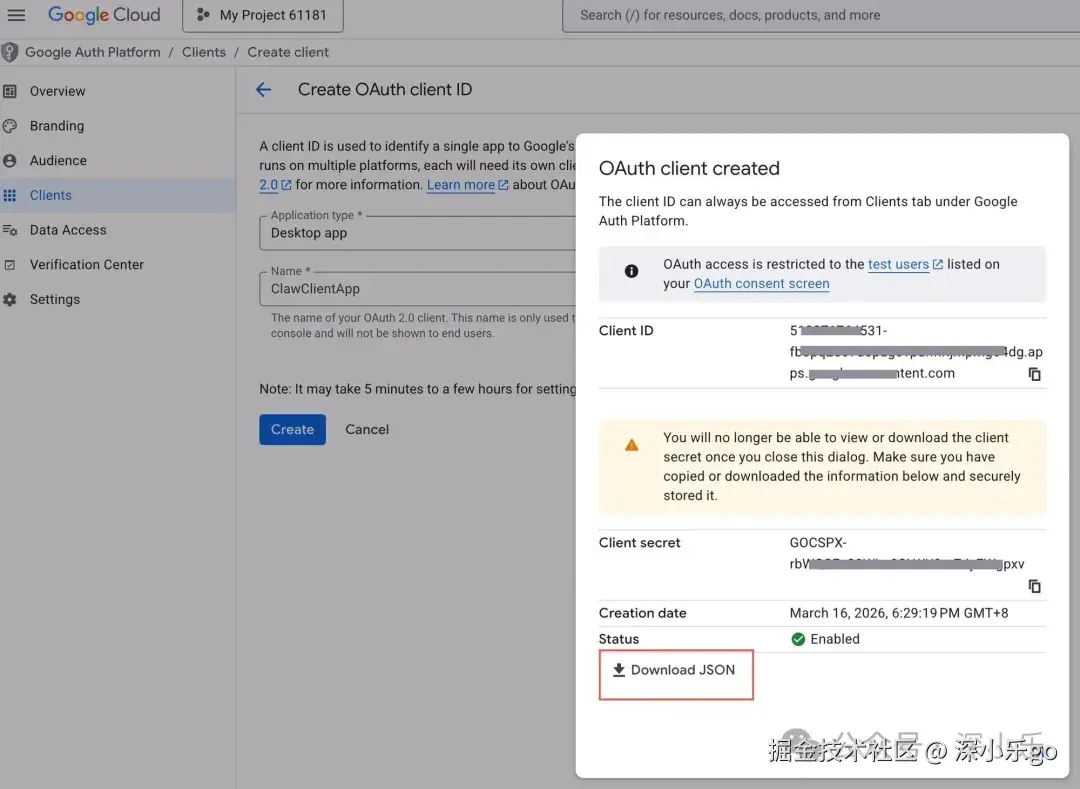The image size is (1080, 789).
Task: Click the Audience person icon
Action: tap(10, 160)
